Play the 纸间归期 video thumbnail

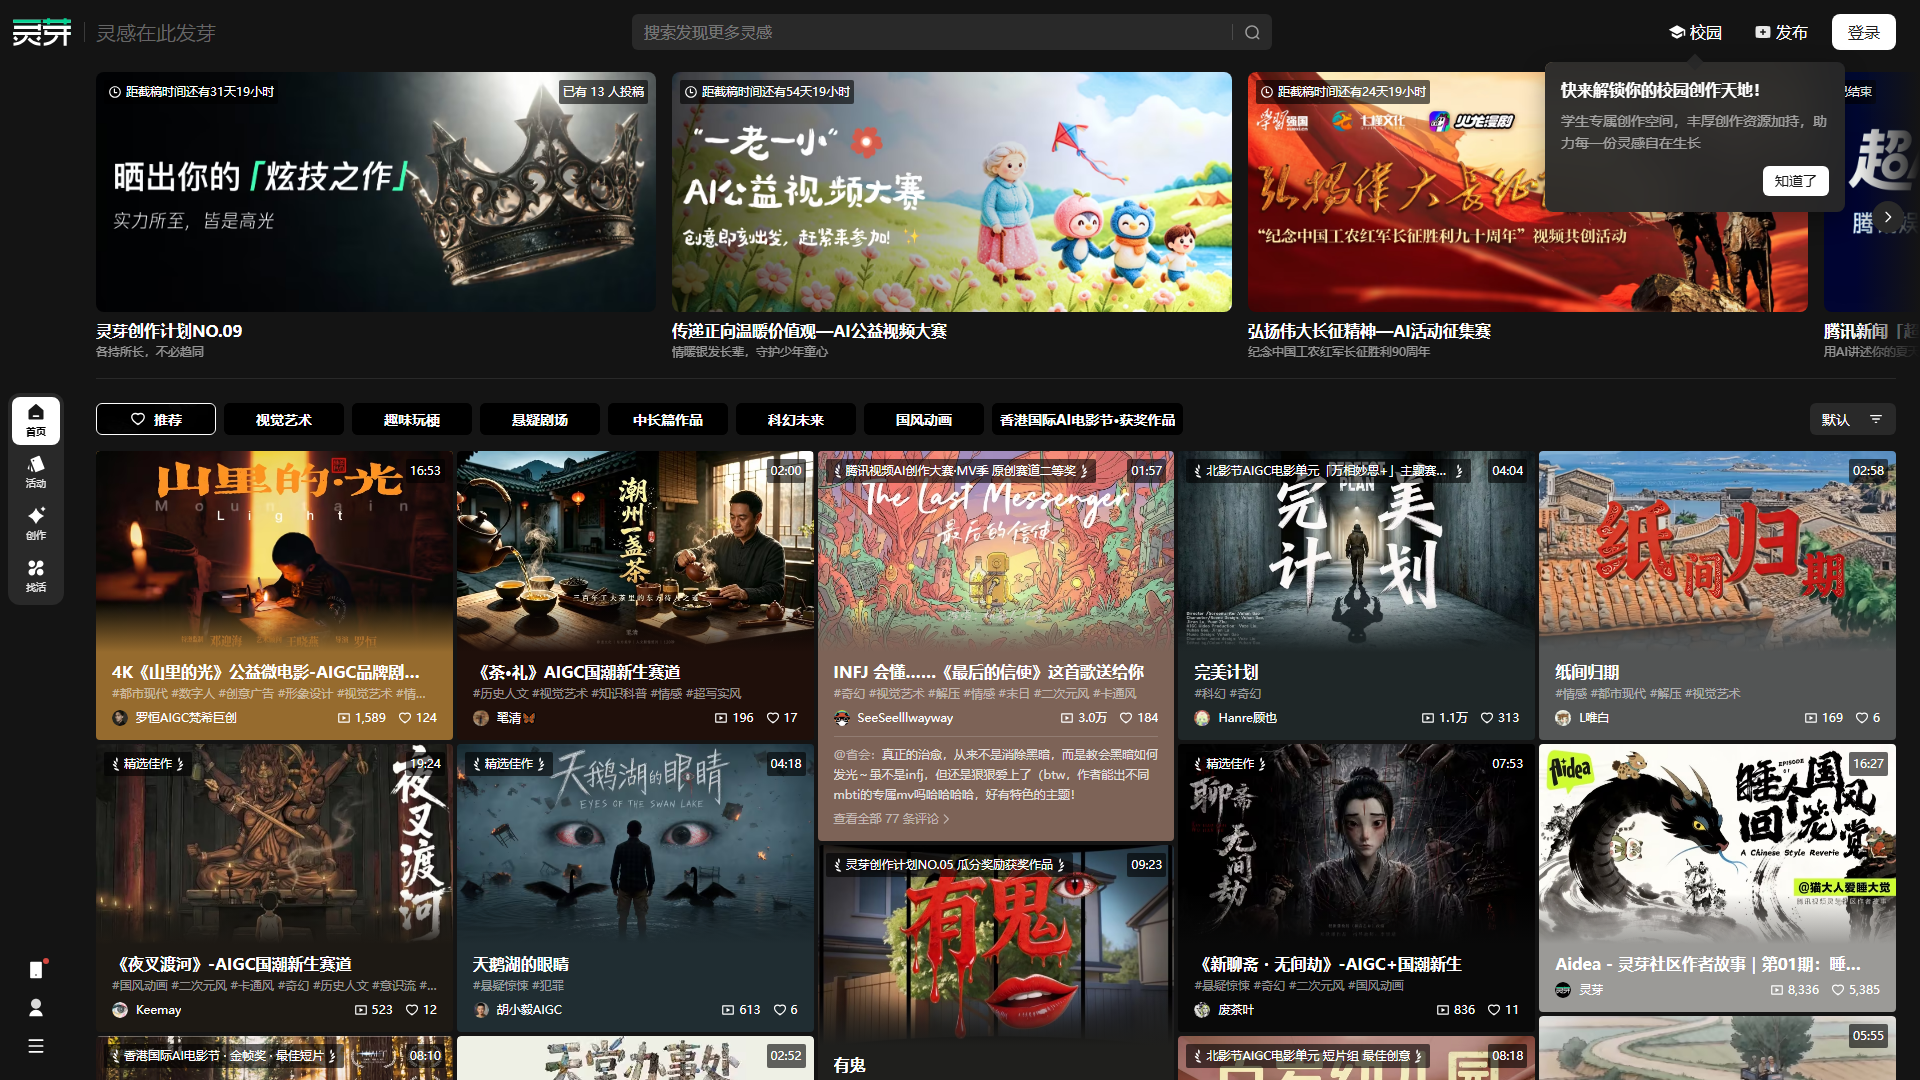(x=1717, y=550)
